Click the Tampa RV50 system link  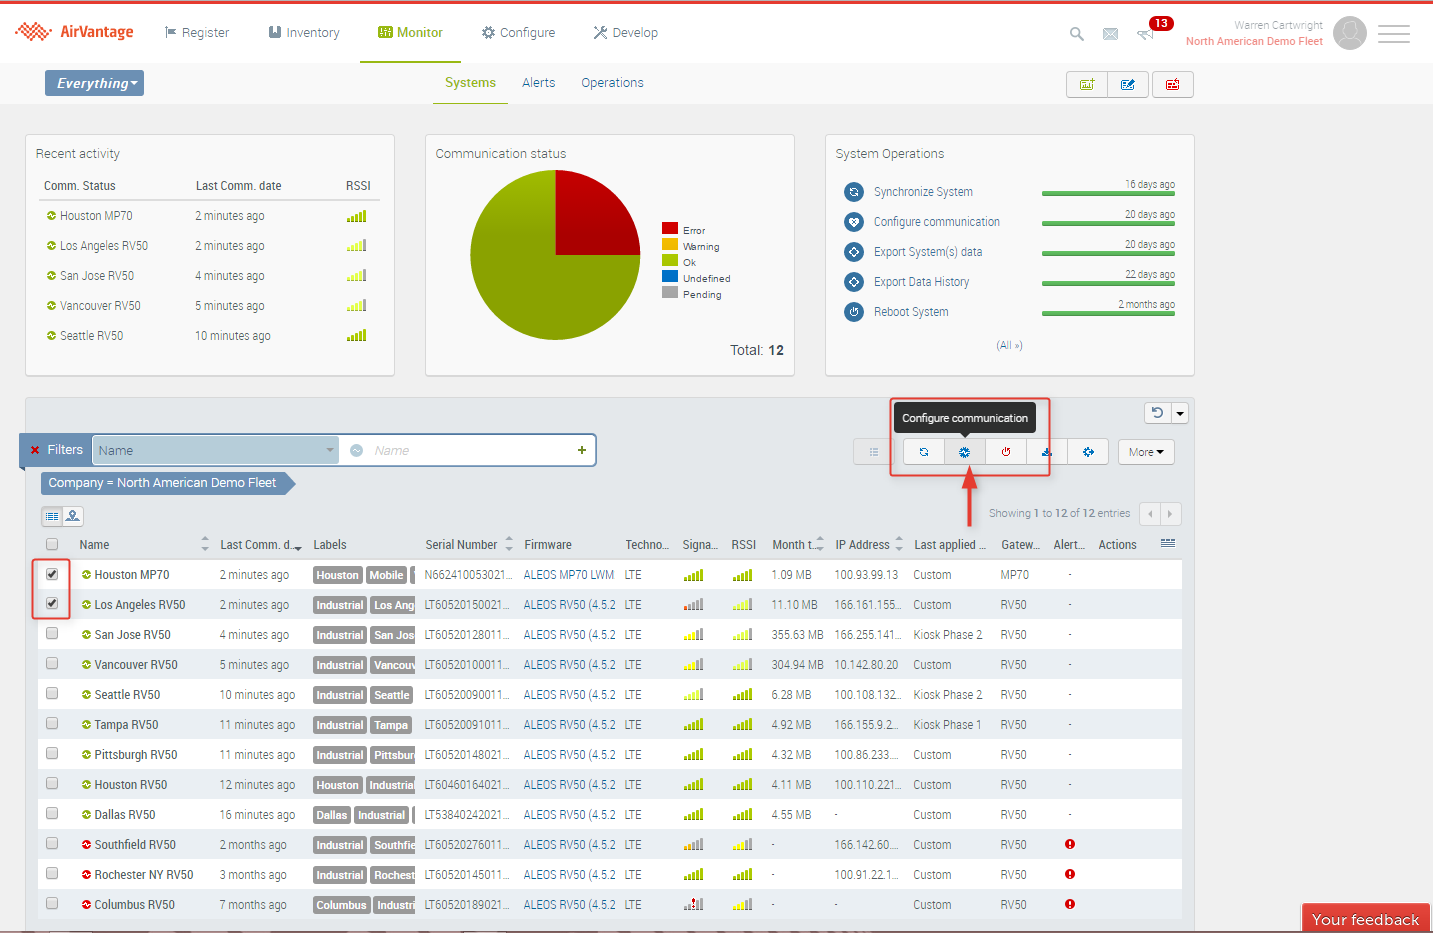coord(126,725)
